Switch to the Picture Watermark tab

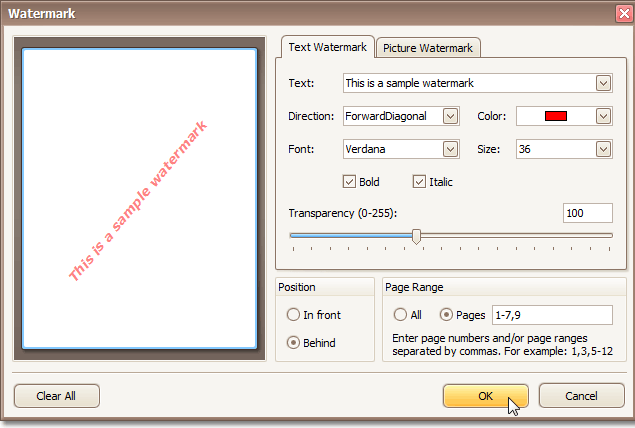coord(429,47)
